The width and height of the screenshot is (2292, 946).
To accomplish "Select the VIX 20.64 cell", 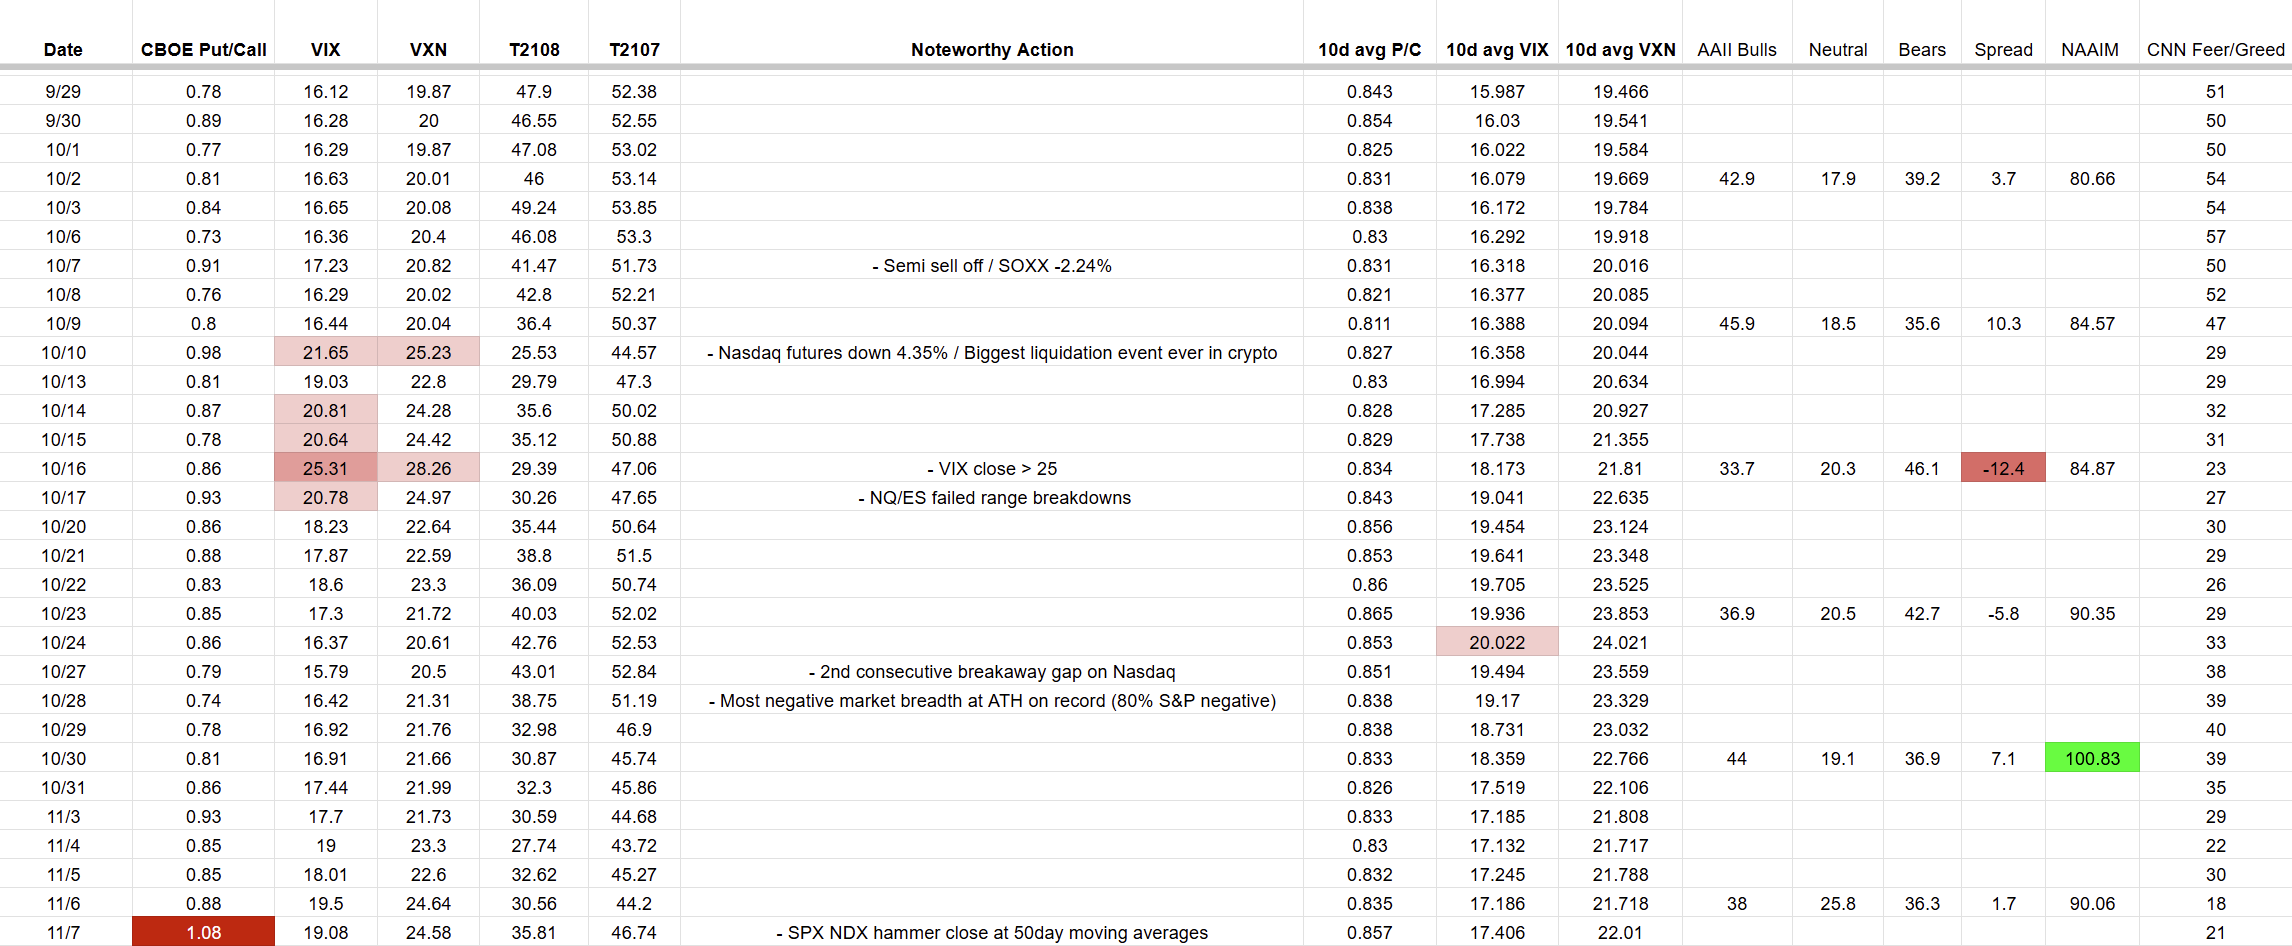I will coord(325,439).
